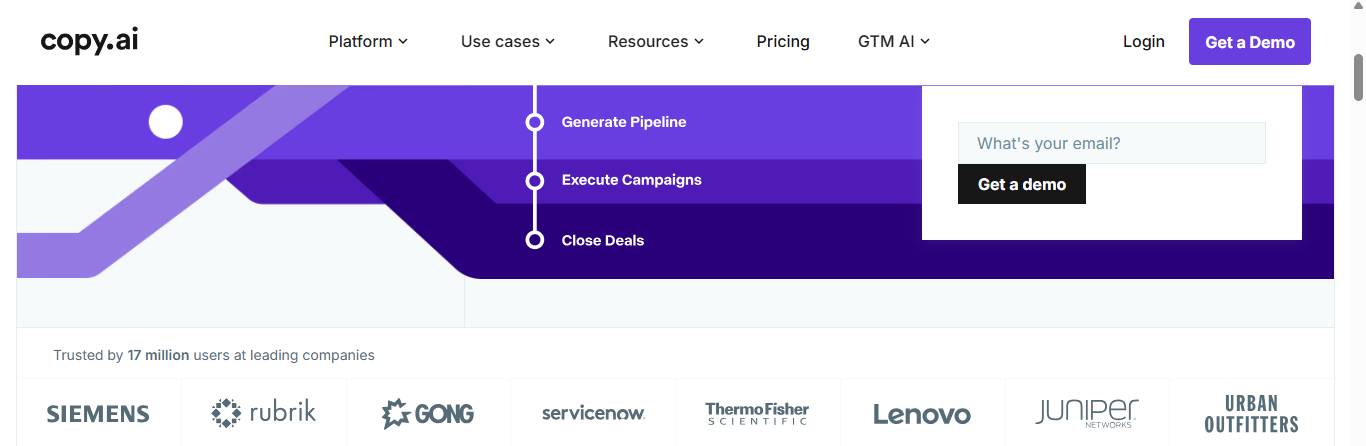Screen dimensions: 1366x446
Task: Click the Thermo Fisher Scientific logo
Action: [x=757, y=413]
